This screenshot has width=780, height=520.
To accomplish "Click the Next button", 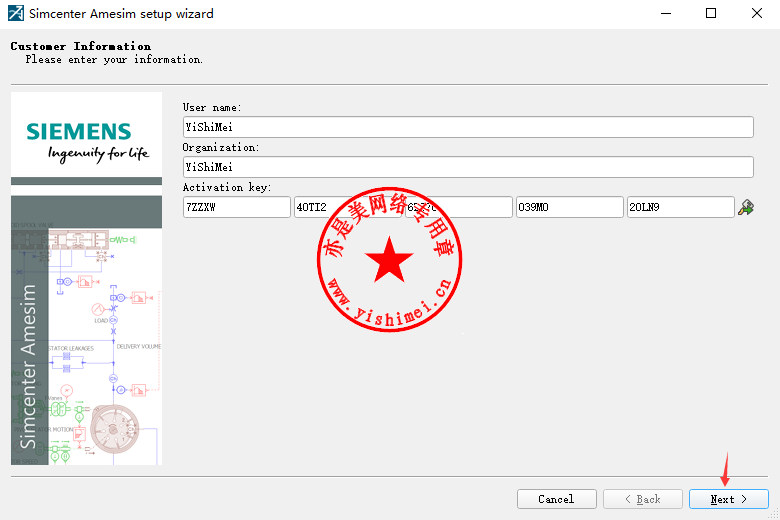I will (729, 499).
